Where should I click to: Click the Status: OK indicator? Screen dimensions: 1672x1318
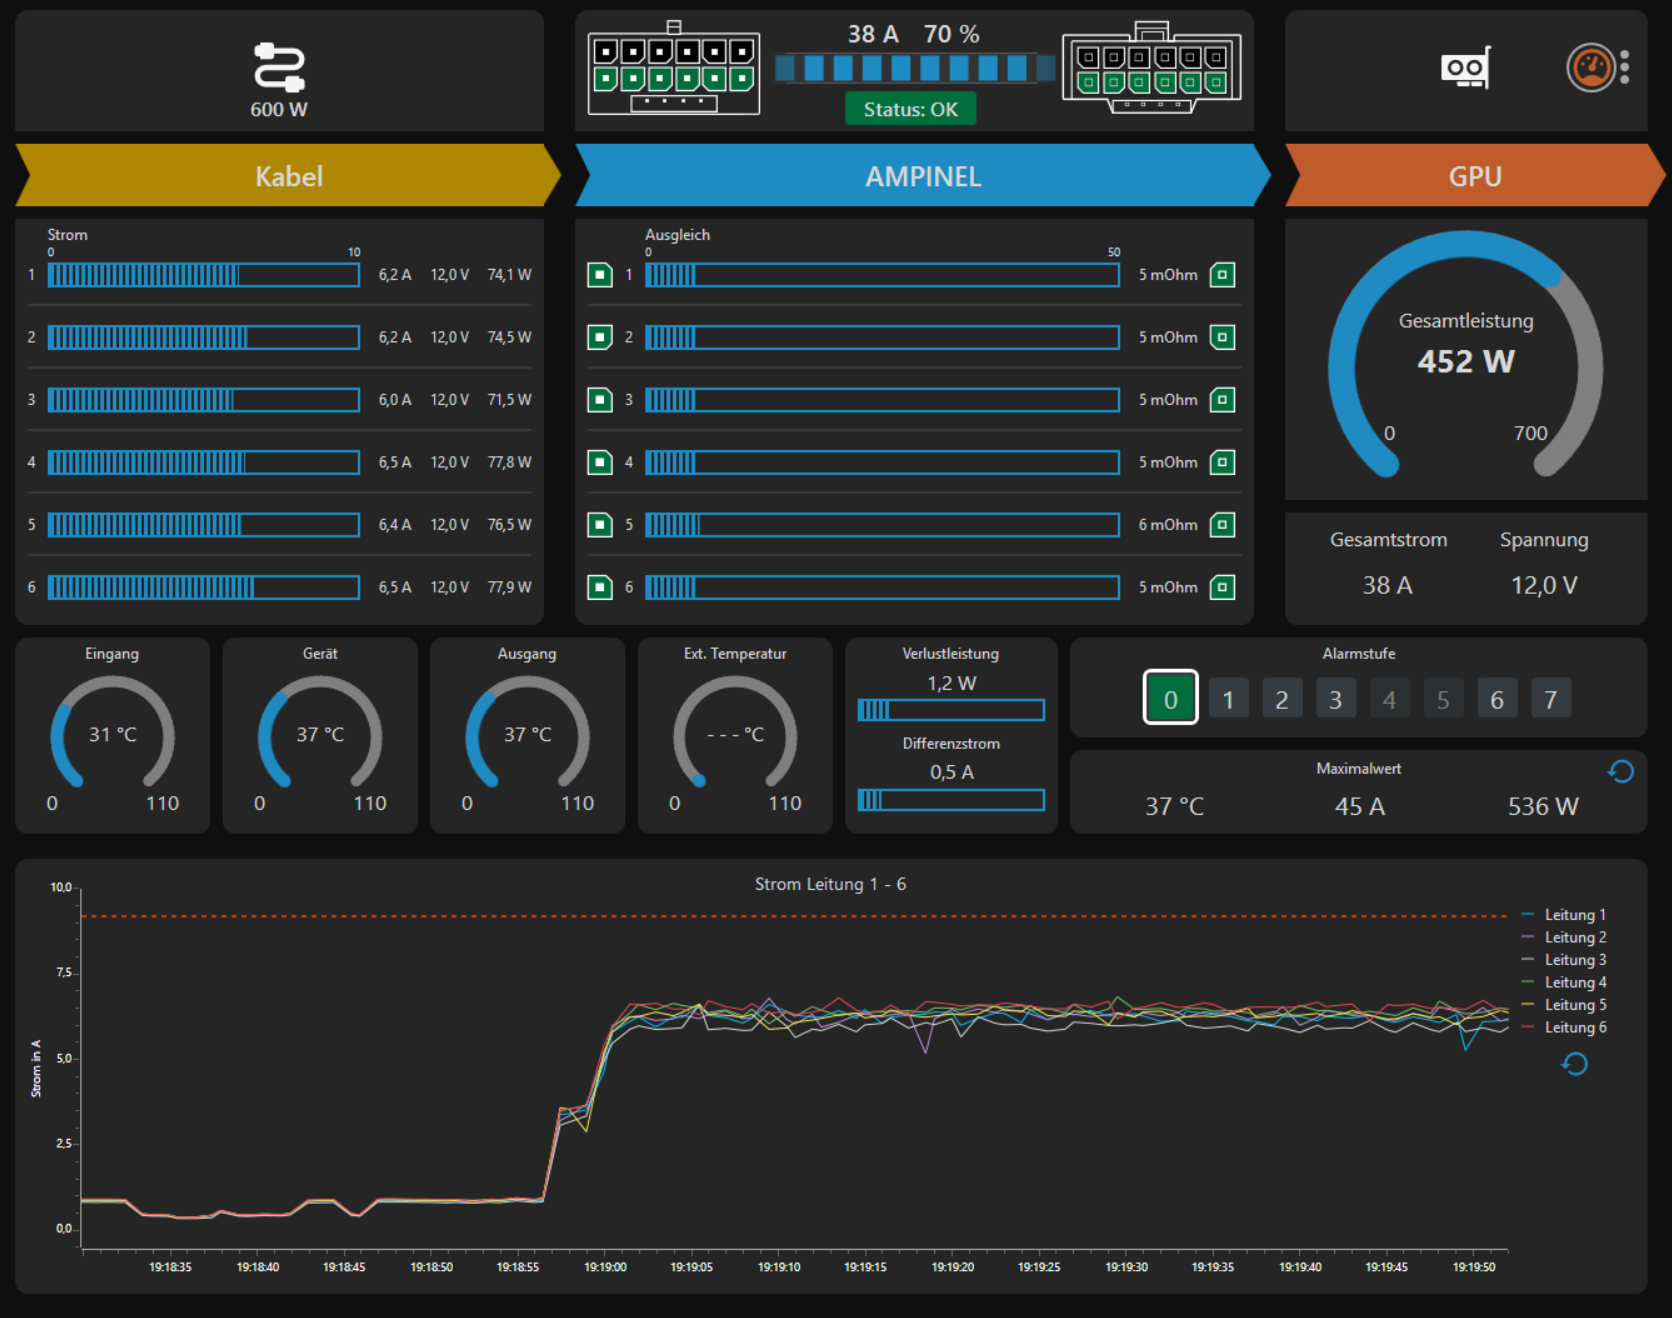coord(911,109)
